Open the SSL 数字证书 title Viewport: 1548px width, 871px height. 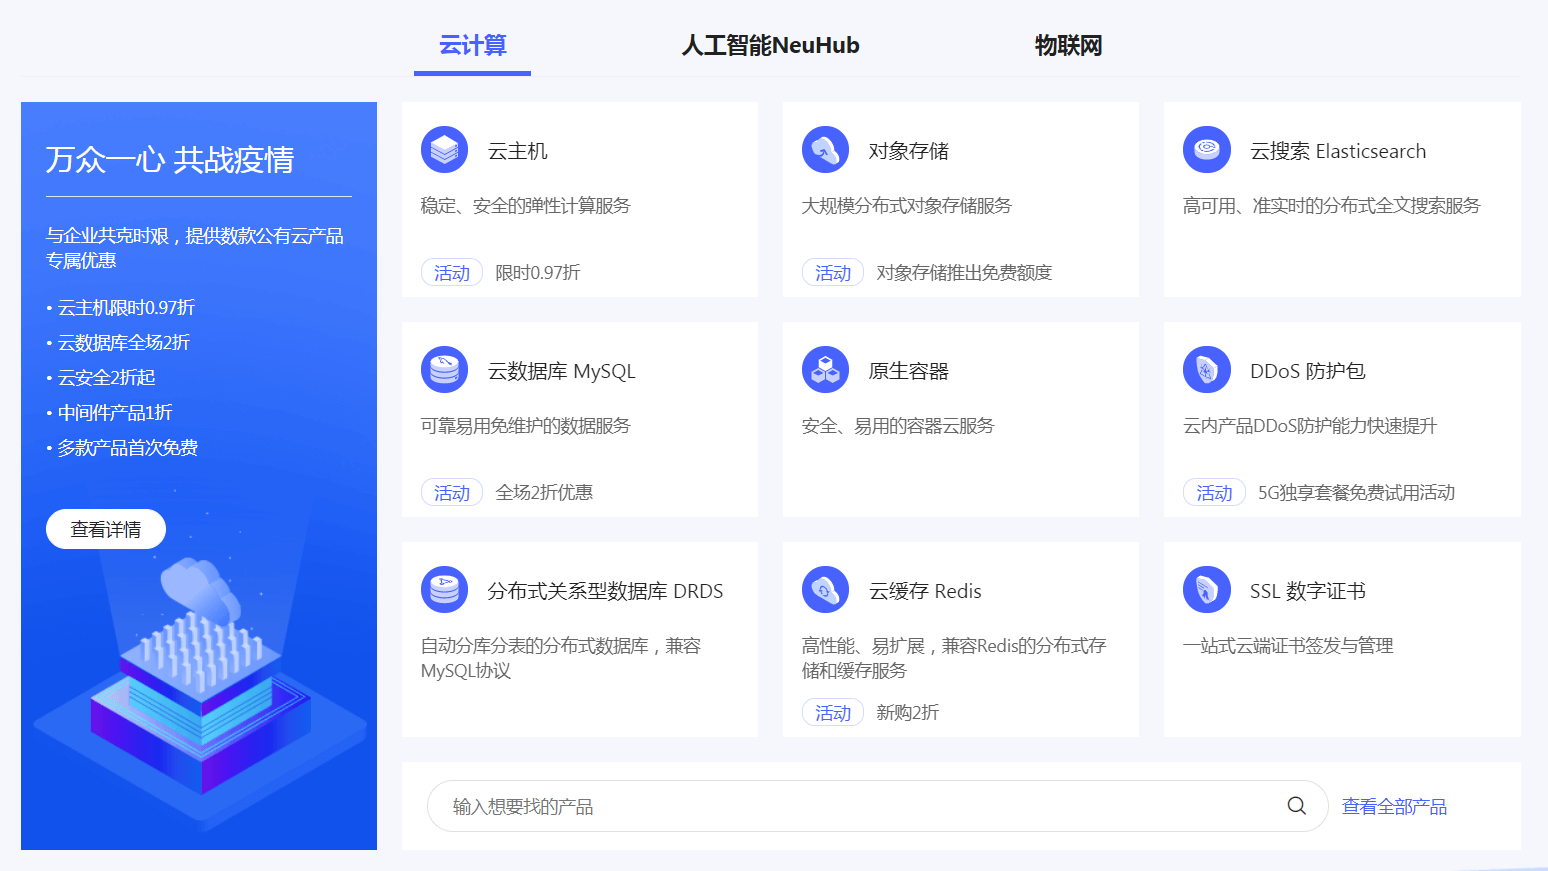point(1308,591)
